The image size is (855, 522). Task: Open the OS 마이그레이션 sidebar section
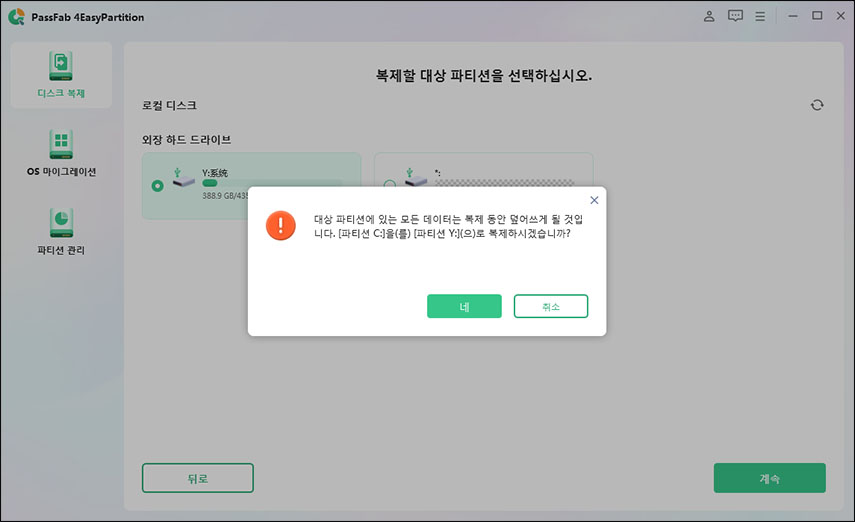tap(61, 153)
